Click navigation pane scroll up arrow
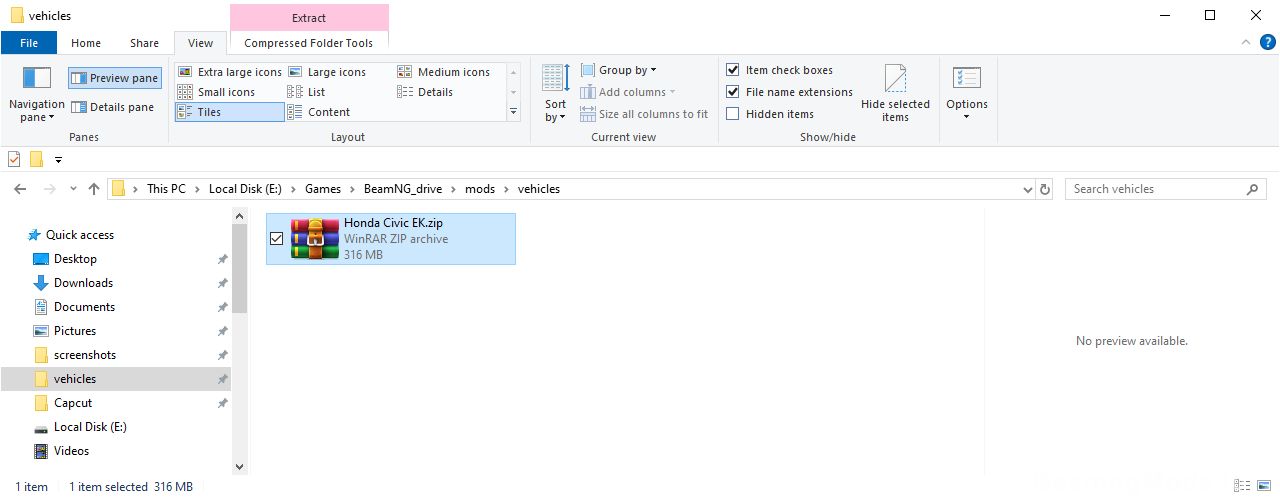This screenshot has width=1280, height=499. (x=239, y=216)
